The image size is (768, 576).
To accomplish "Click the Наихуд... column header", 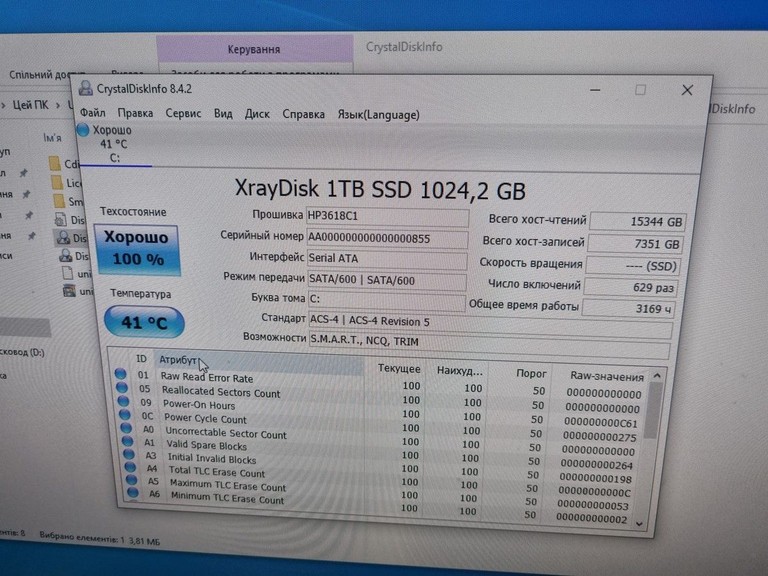I will [459, 371].
